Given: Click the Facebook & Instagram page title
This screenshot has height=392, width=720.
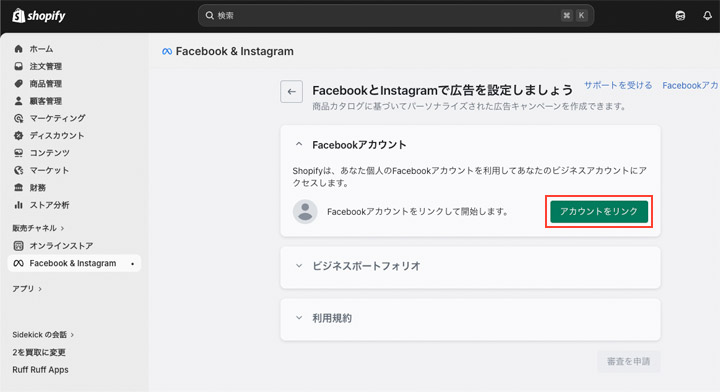Looking at the screenshot, I should point(235,51).
